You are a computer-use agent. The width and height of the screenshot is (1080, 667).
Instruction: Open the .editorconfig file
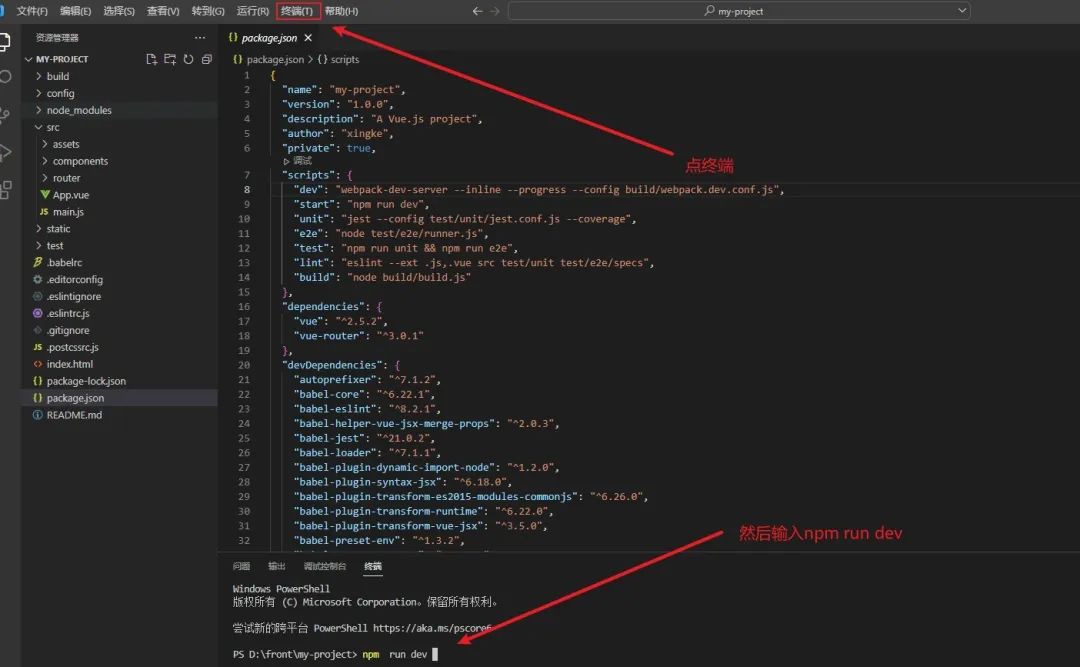pos(74,279)
